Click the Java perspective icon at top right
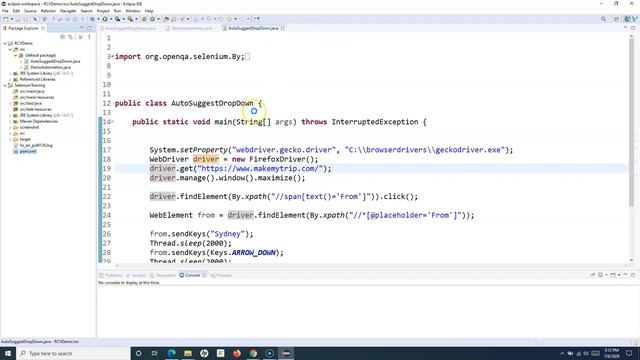The width and height of the screenshot is (640, 360). [x=627, y=19]
